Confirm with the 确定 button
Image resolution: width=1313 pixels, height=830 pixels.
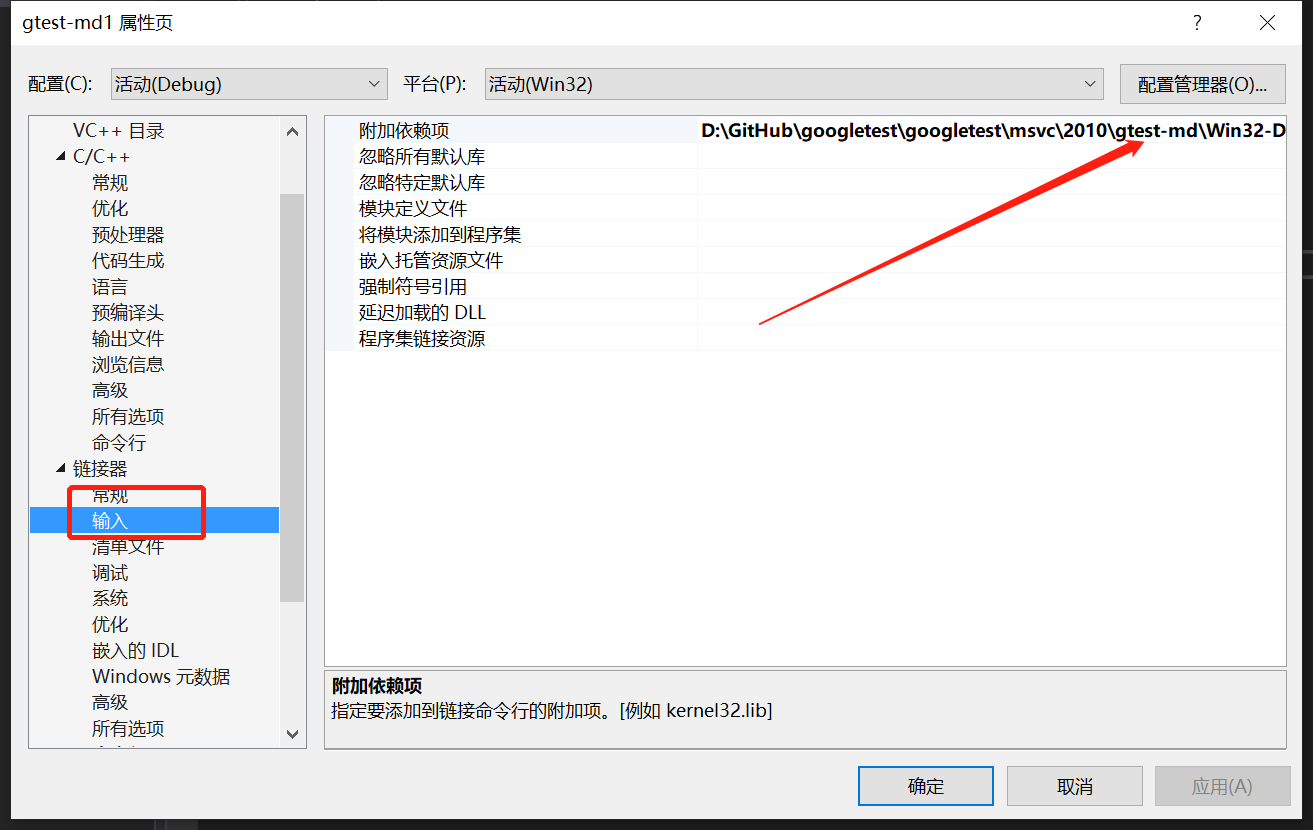(926, 786)
